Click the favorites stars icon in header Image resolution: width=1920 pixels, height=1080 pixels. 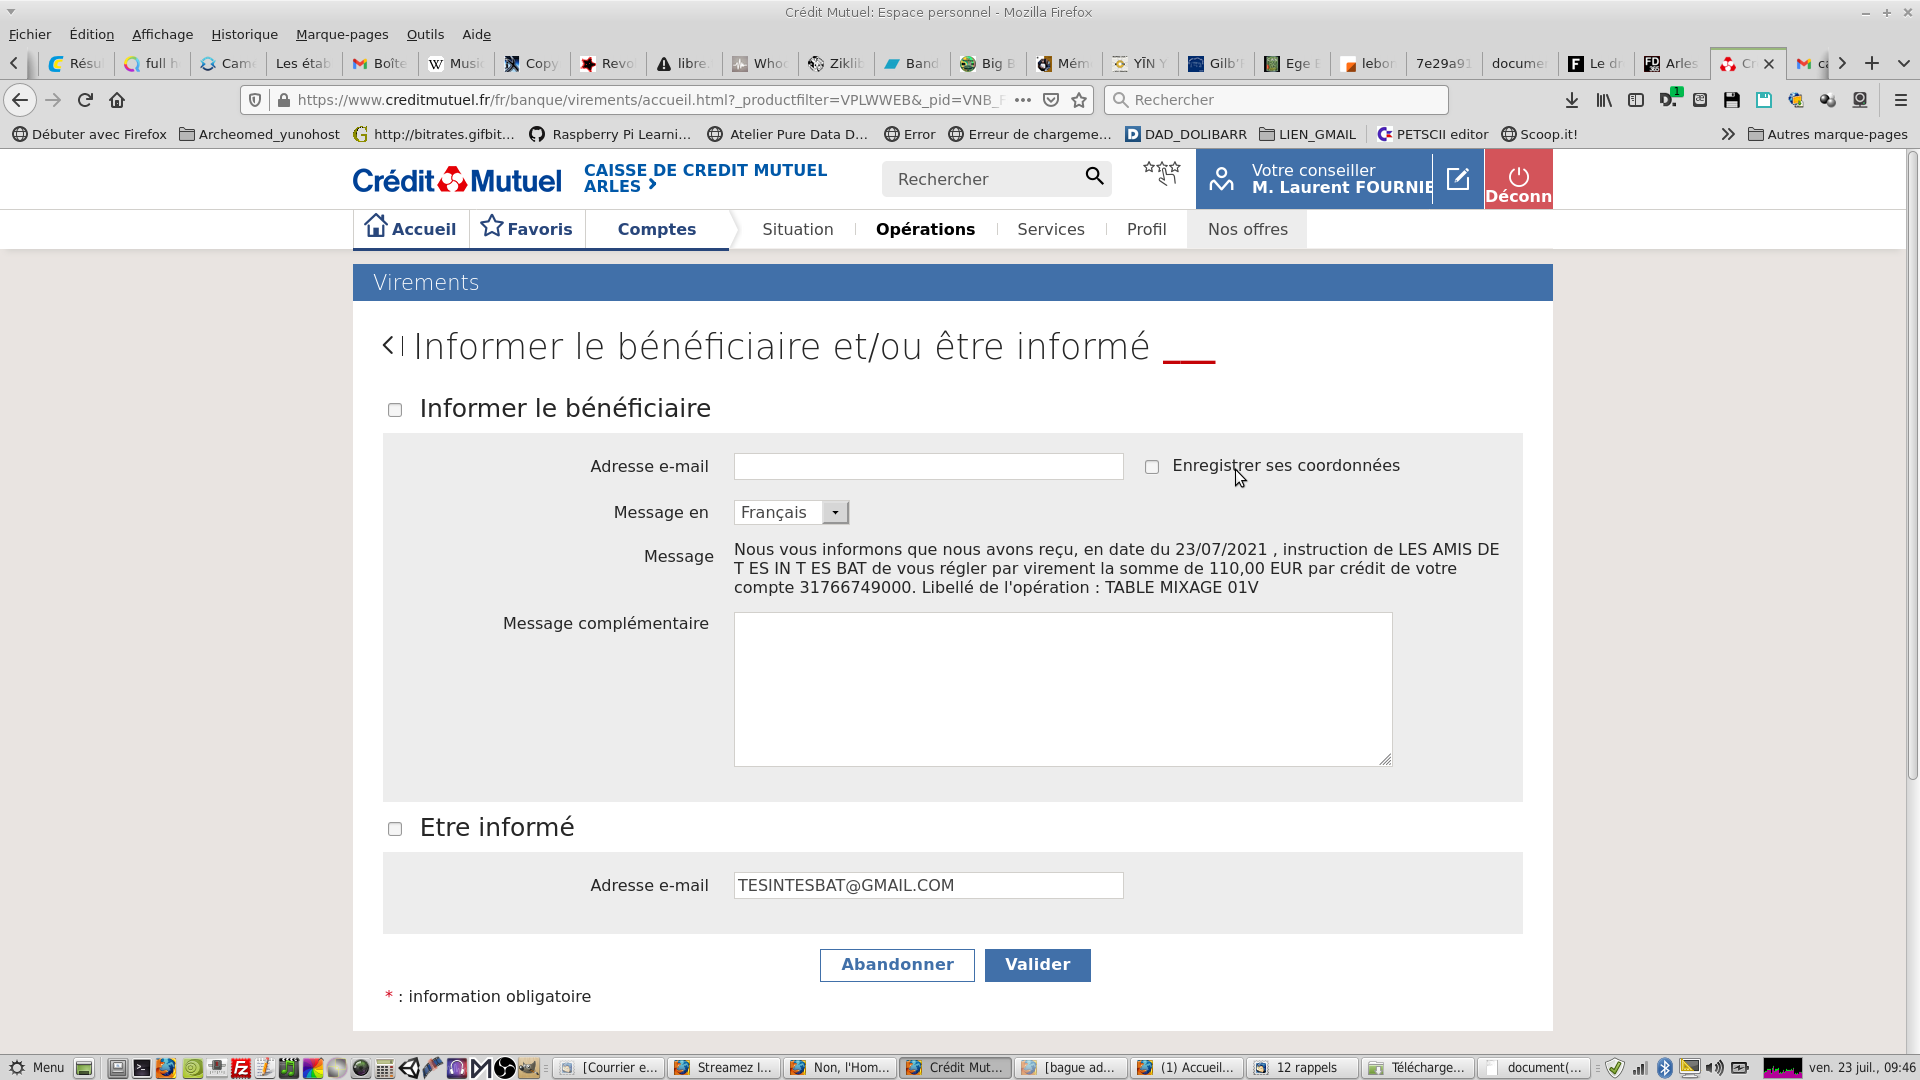1161,174
